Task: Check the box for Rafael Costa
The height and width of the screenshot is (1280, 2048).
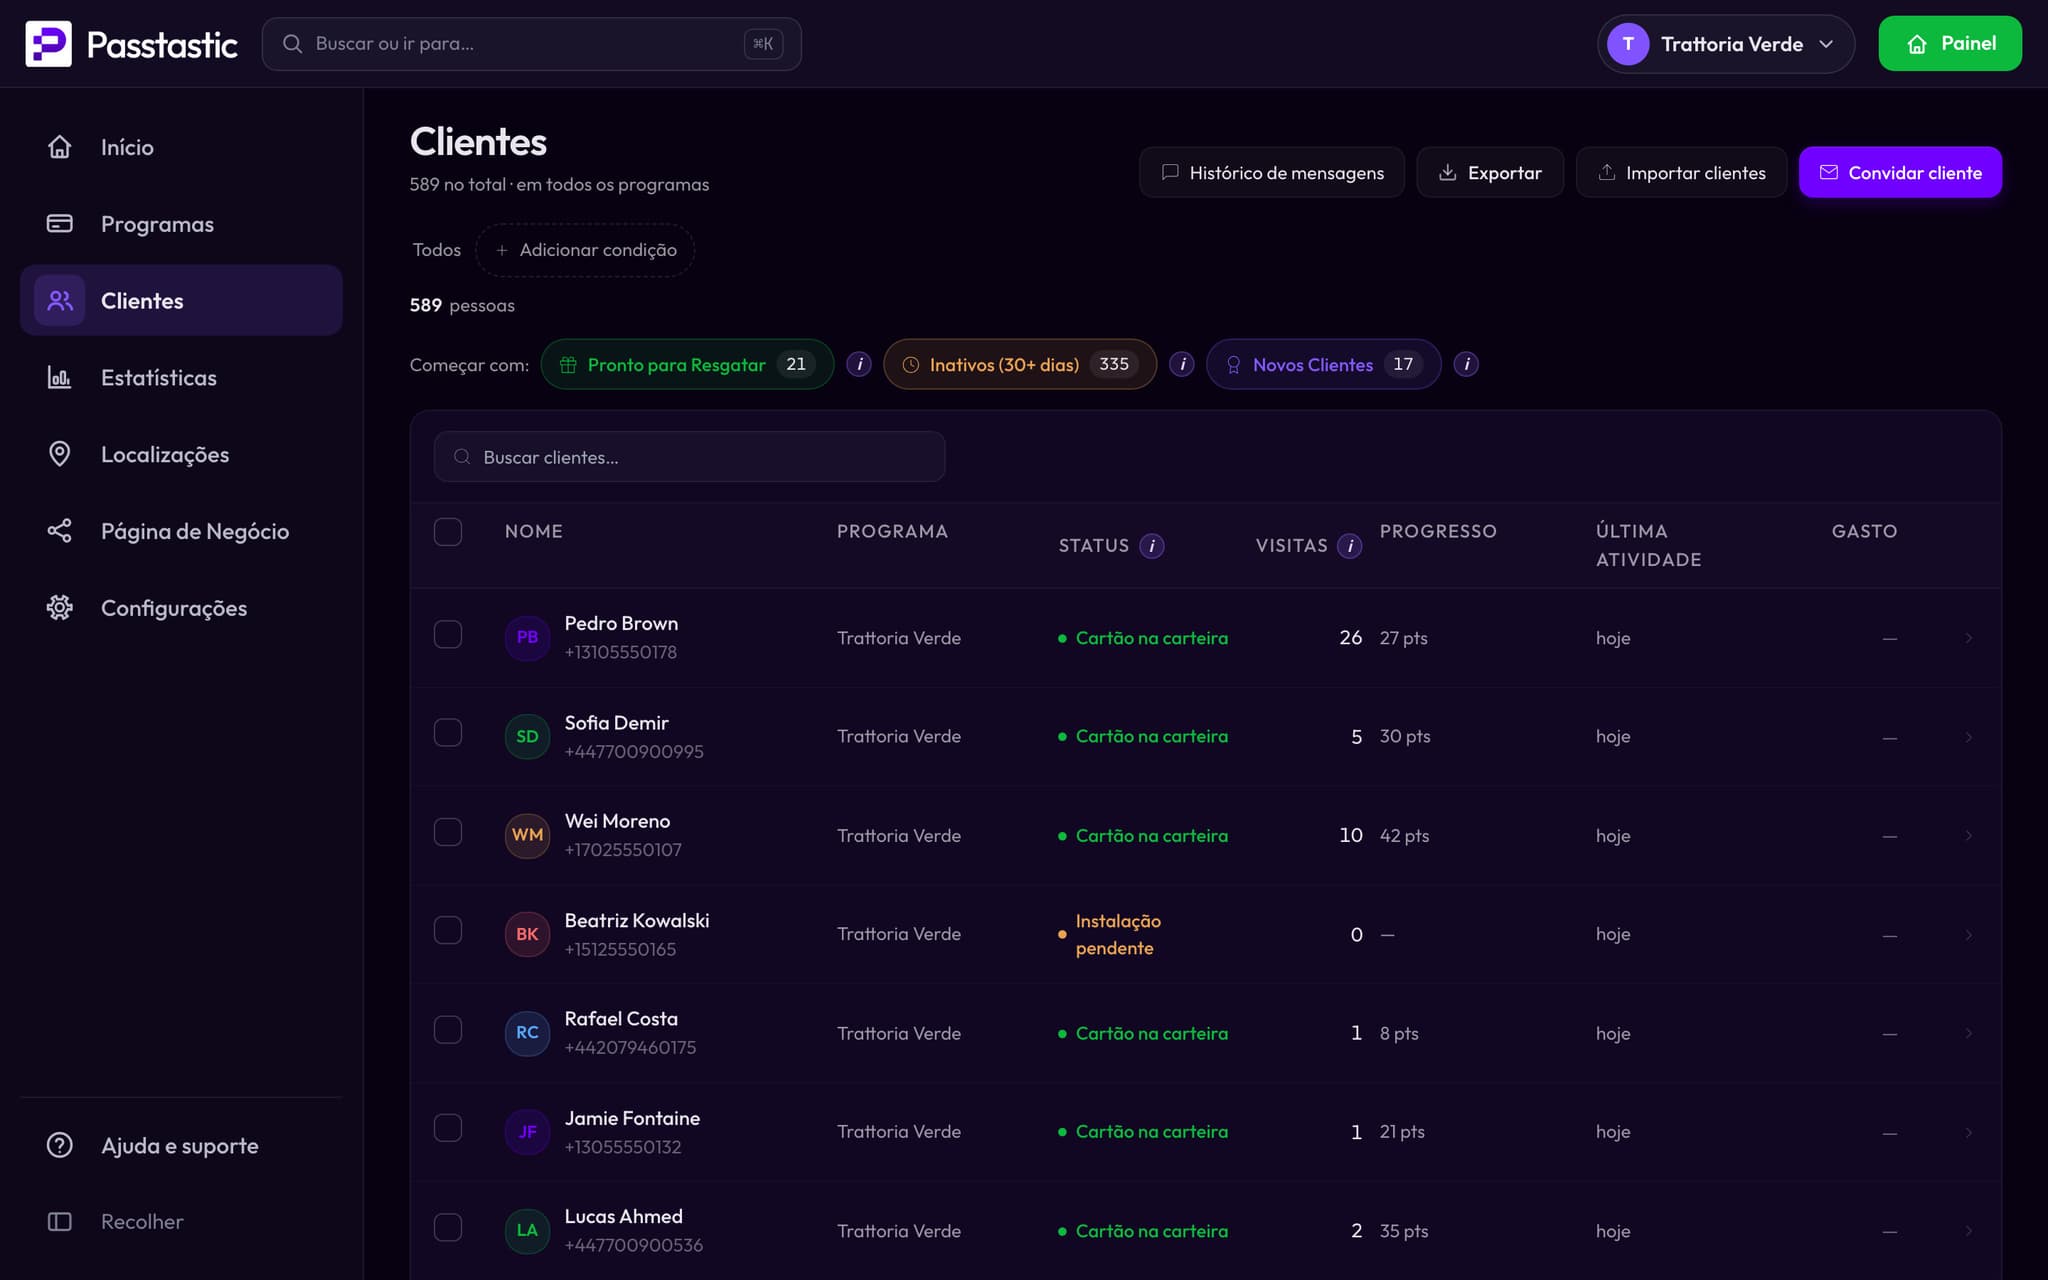Action: (x=448, y=1030)
